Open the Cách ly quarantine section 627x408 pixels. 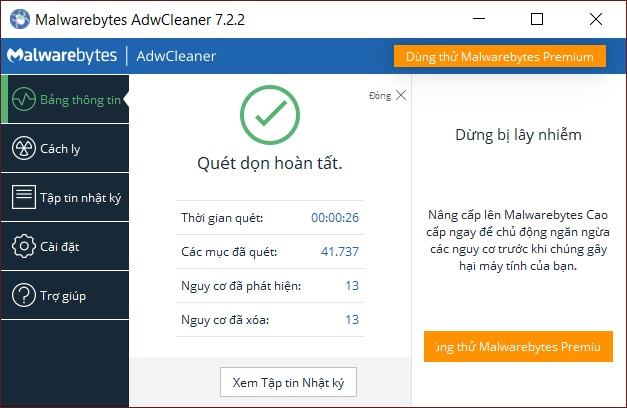65,148
